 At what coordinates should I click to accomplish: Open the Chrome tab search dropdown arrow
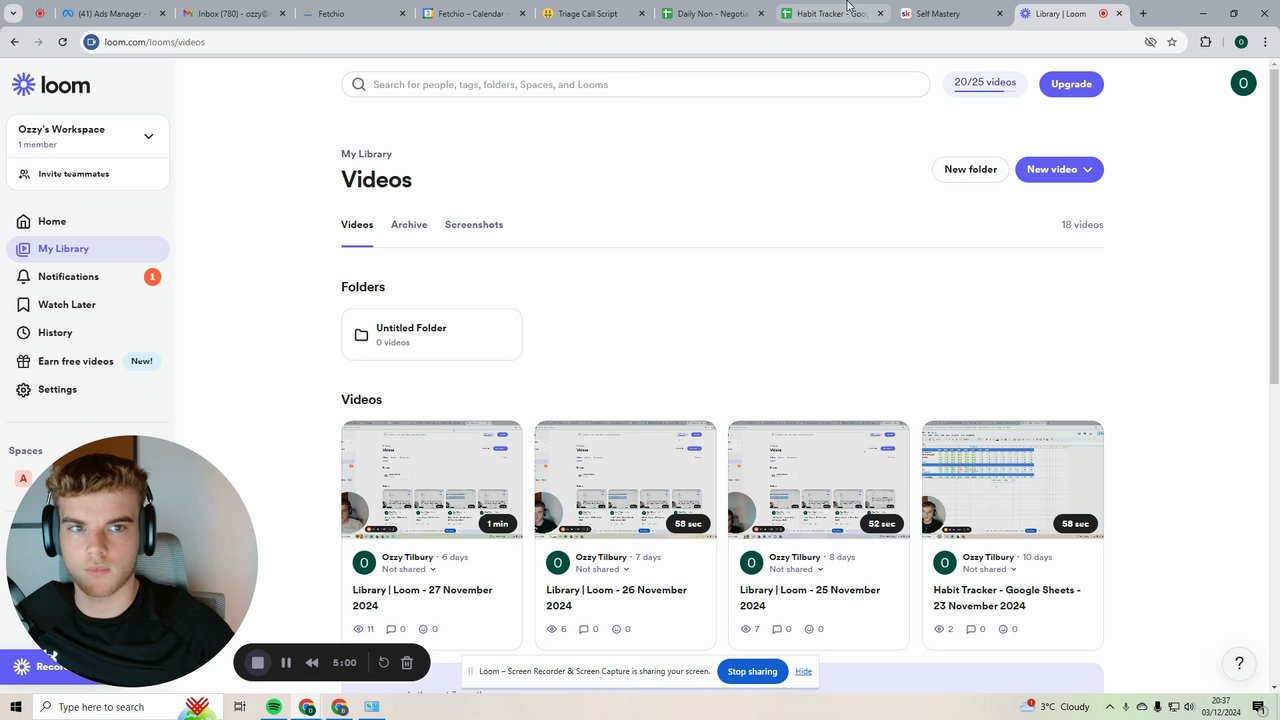pyautogui.click(x=13, y=14)
